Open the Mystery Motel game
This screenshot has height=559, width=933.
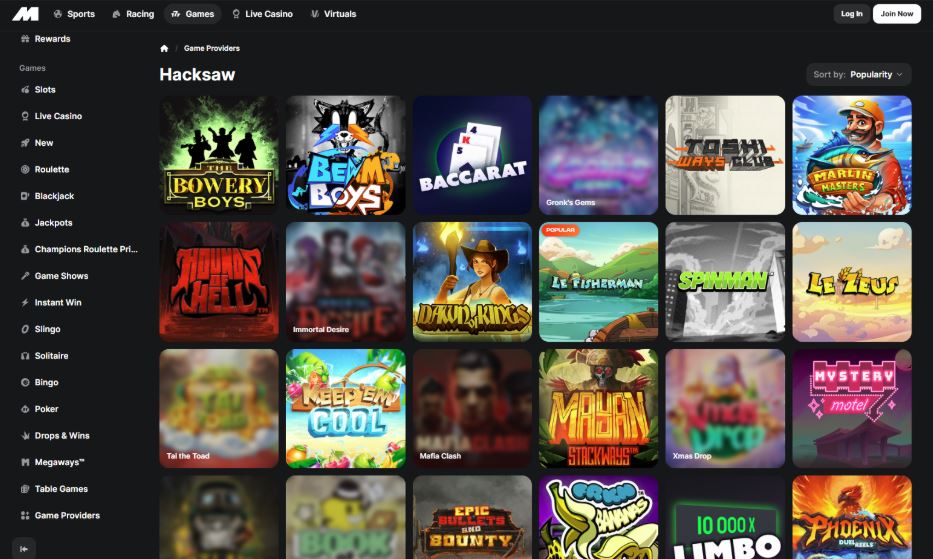(x=852, y=408)
